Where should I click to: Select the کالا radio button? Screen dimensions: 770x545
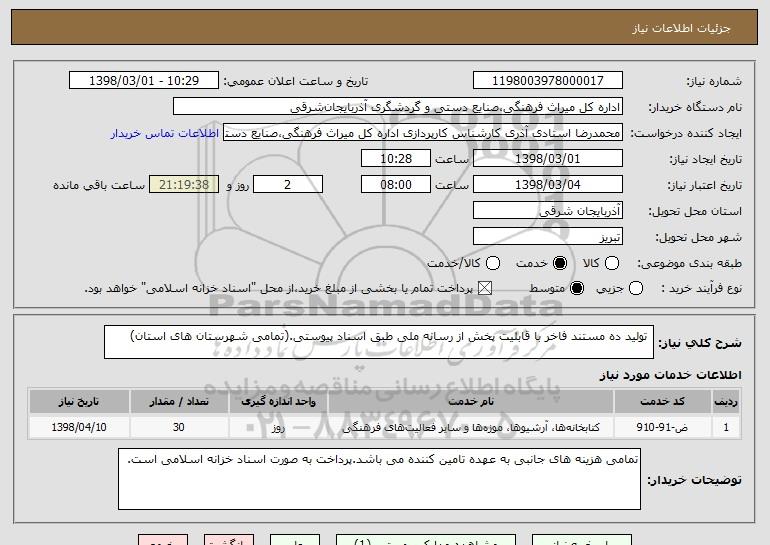[x=612, y=263]
